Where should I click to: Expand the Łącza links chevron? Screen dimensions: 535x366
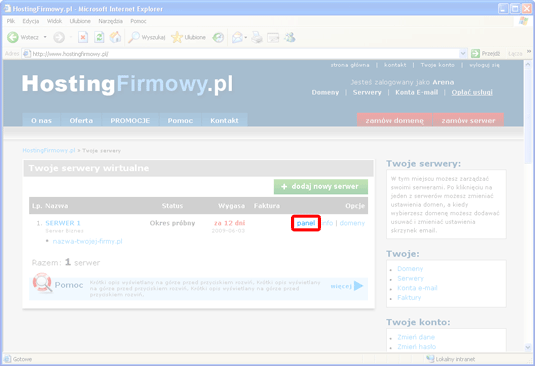529,52
